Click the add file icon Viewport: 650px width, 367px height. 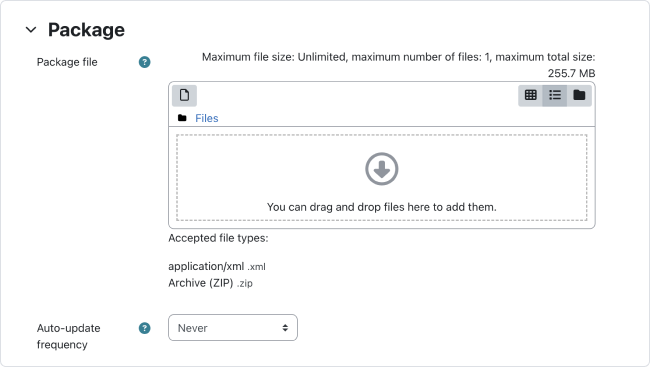(184, 95)
